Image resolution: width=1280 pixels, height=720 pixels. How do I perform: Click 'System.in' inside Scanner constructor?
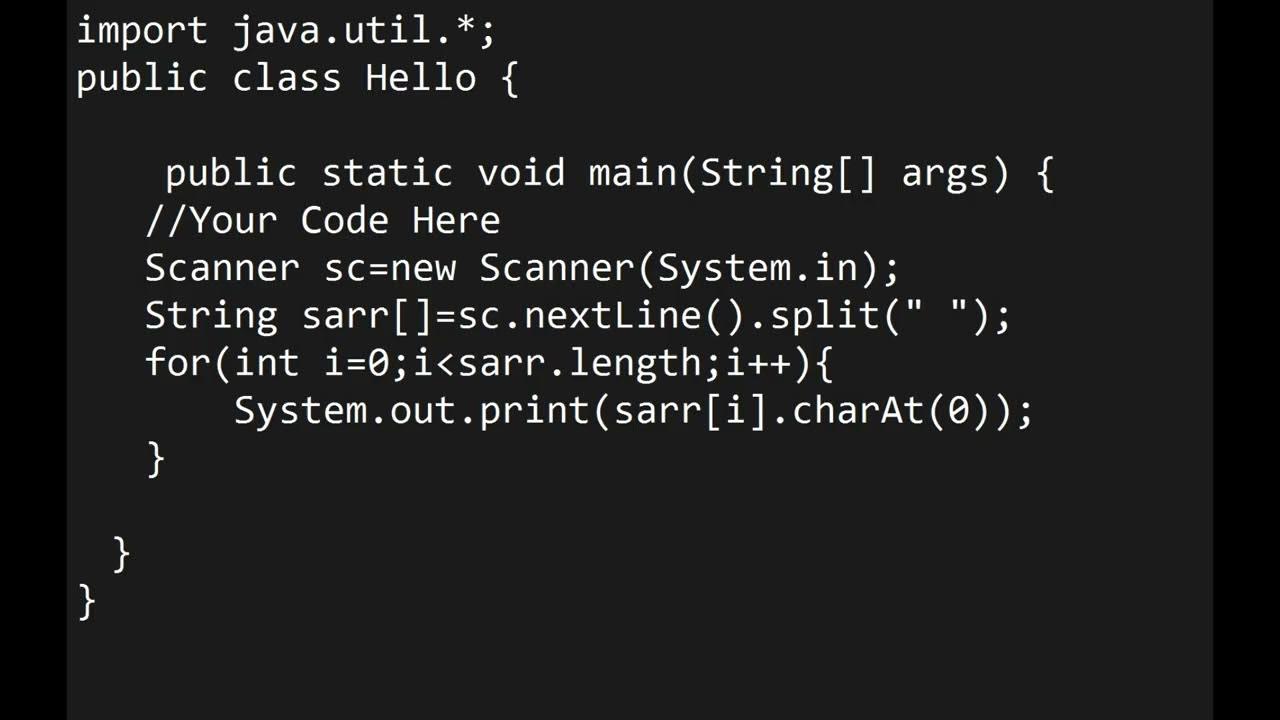[x=756, y=268]
